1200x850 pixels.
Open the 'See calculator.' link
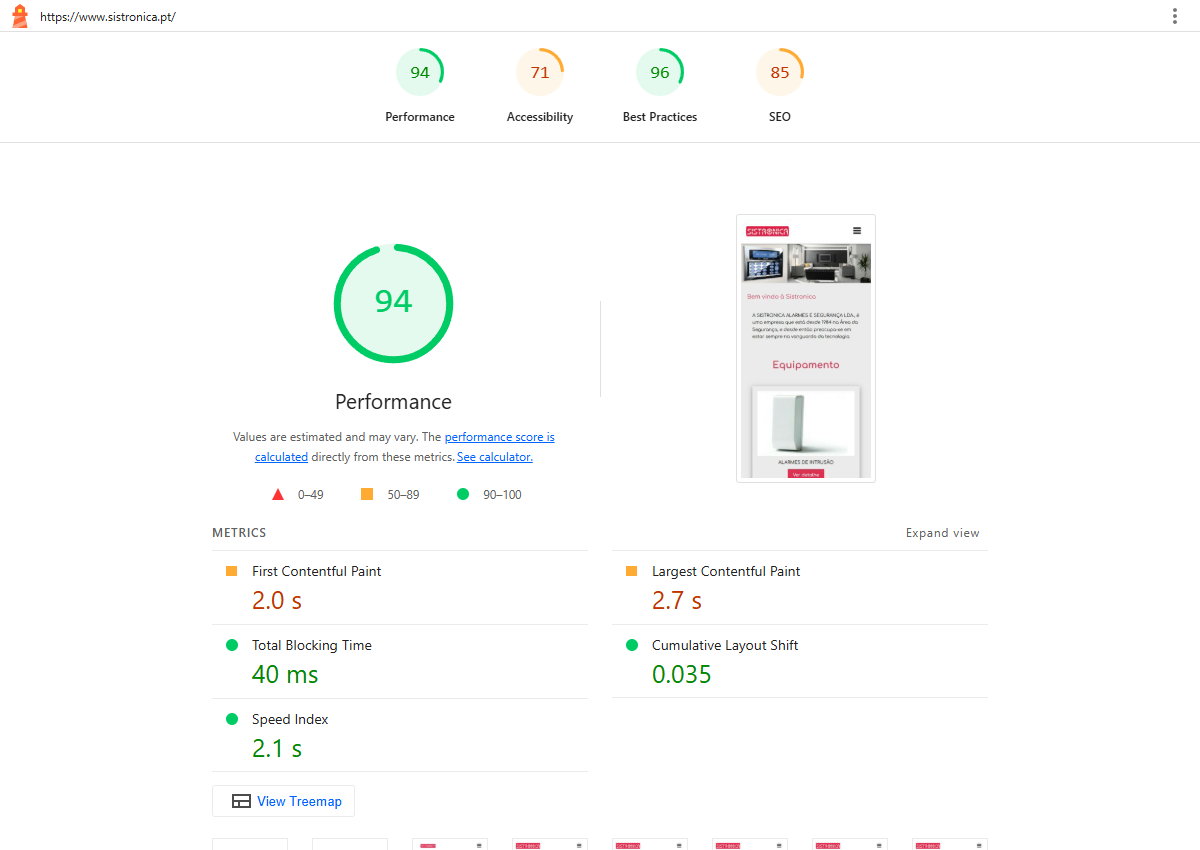[495, 457]
